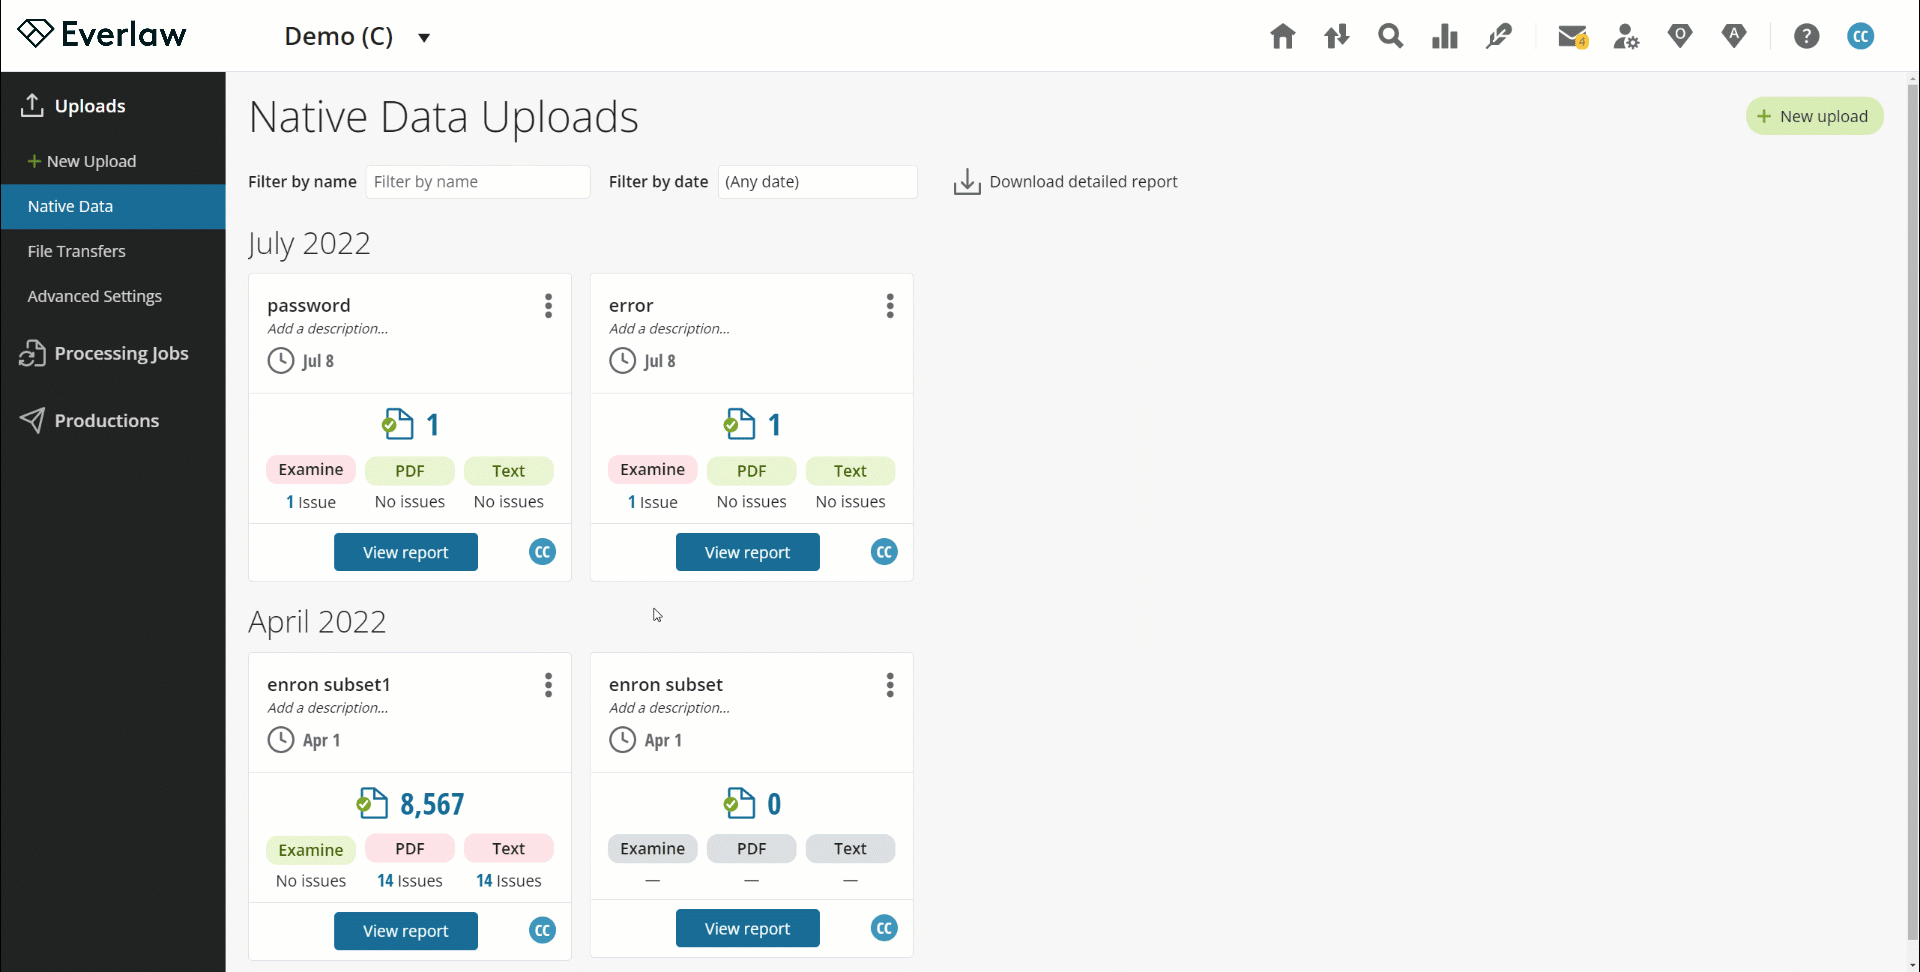Open the storybuilder quill icon
Screen dimensions: 1920x972
pos(1498,37)
